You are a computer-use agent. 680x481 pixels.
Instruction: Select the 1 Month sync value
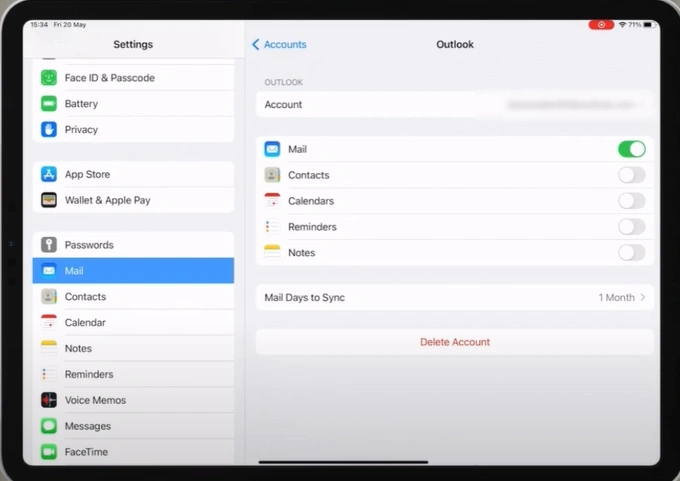616,298
